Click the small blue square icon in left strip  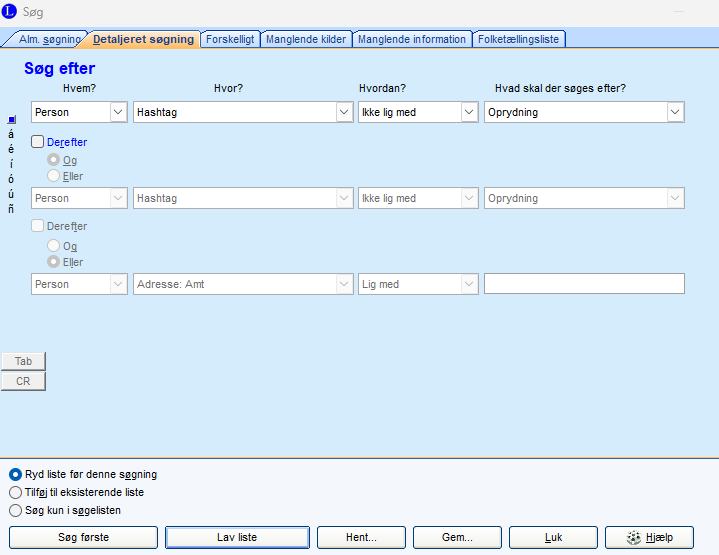coord(11,120)
